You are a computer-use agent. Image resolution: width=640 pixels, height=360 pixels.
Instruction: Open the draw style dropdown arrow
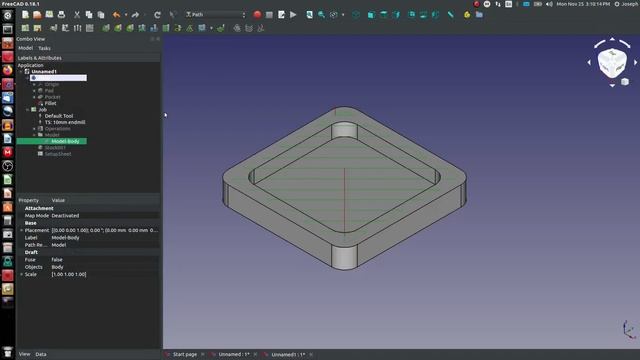[x=343, y=15]
